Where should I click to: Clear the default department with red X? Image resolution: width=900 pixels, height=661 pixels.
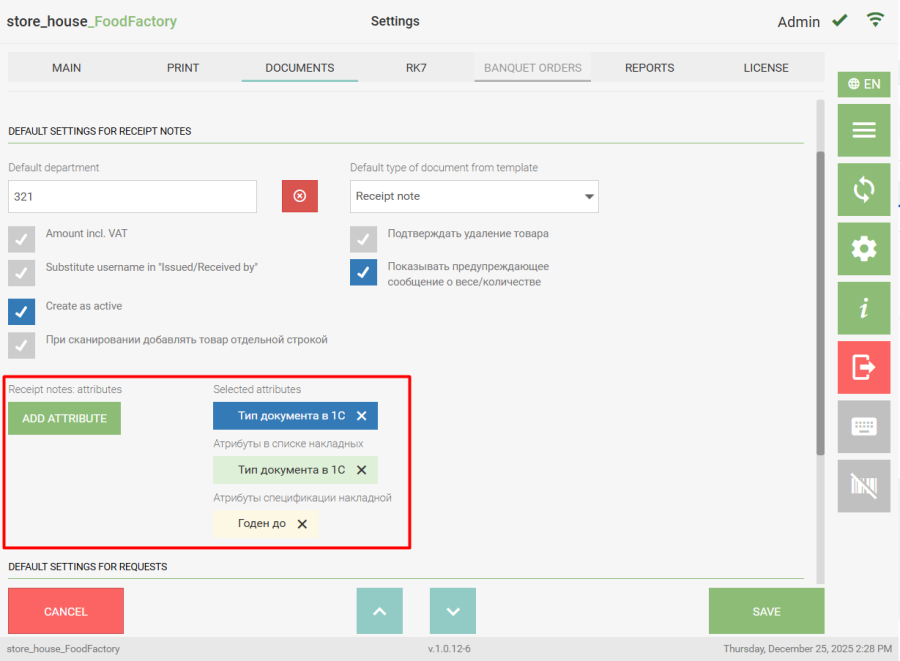[300, 196]
